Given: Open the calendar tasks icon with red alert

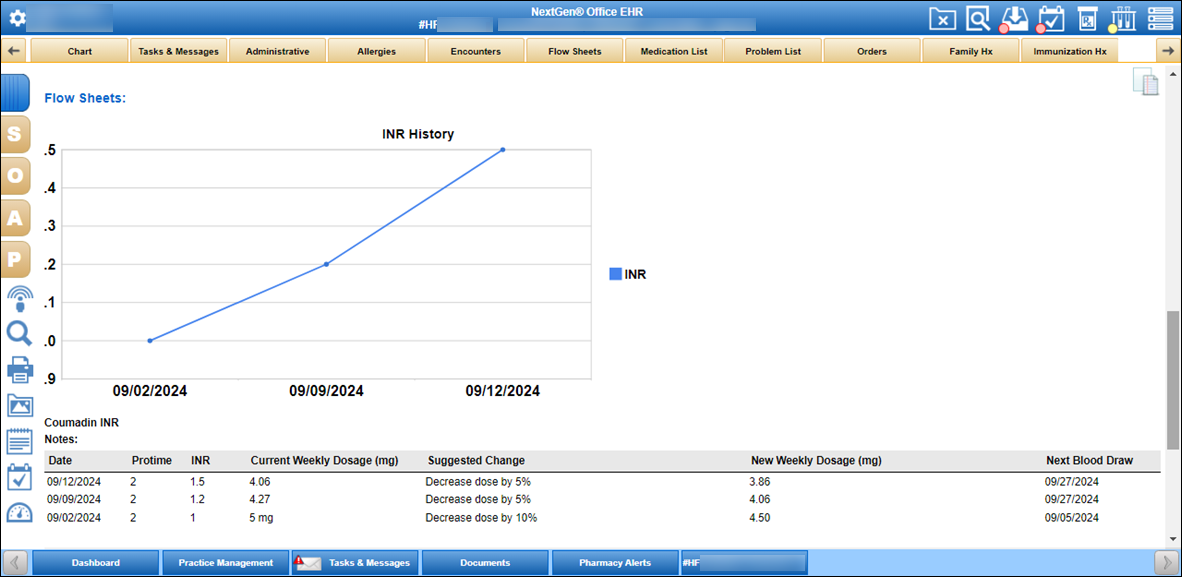Looking at the screenshot, I should tap(1050, 18).
